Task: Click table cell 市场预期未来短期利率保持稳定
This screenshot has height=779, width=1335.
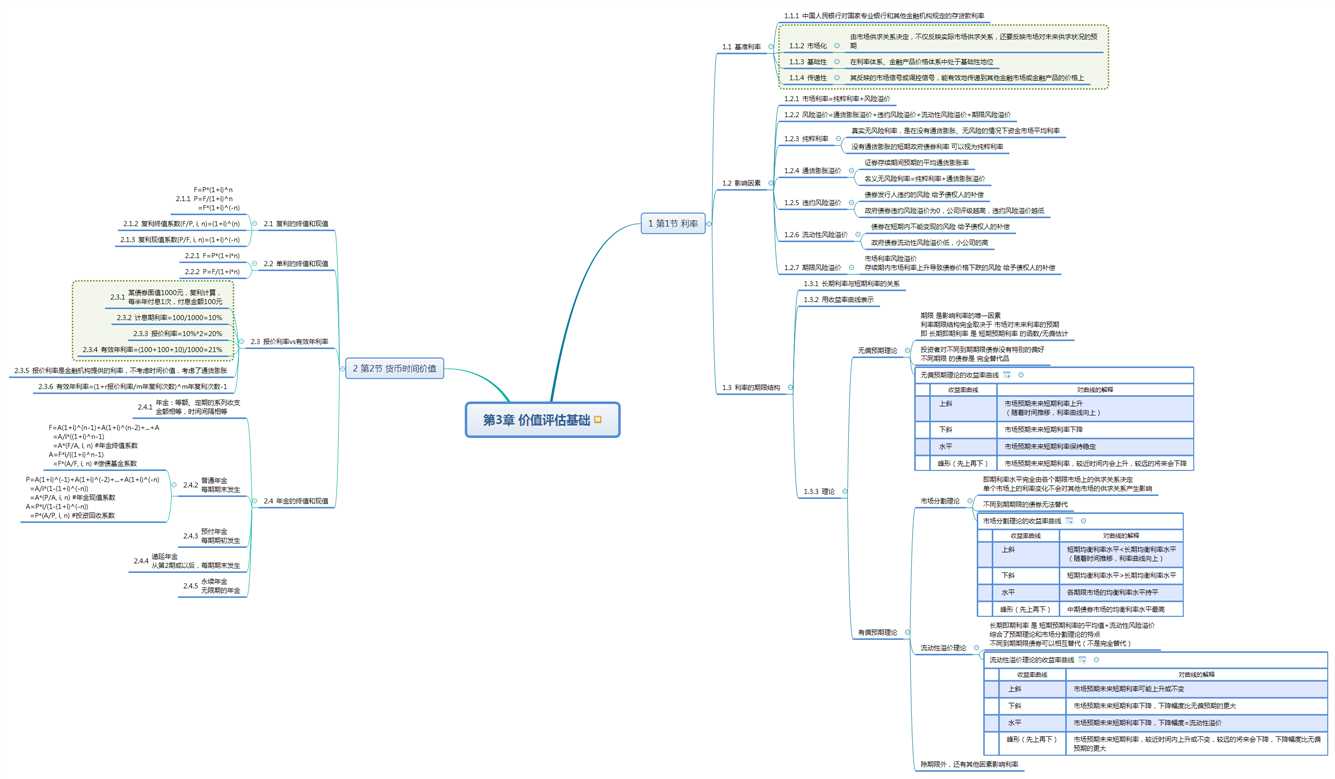Action: click(x=1096, y=446)
